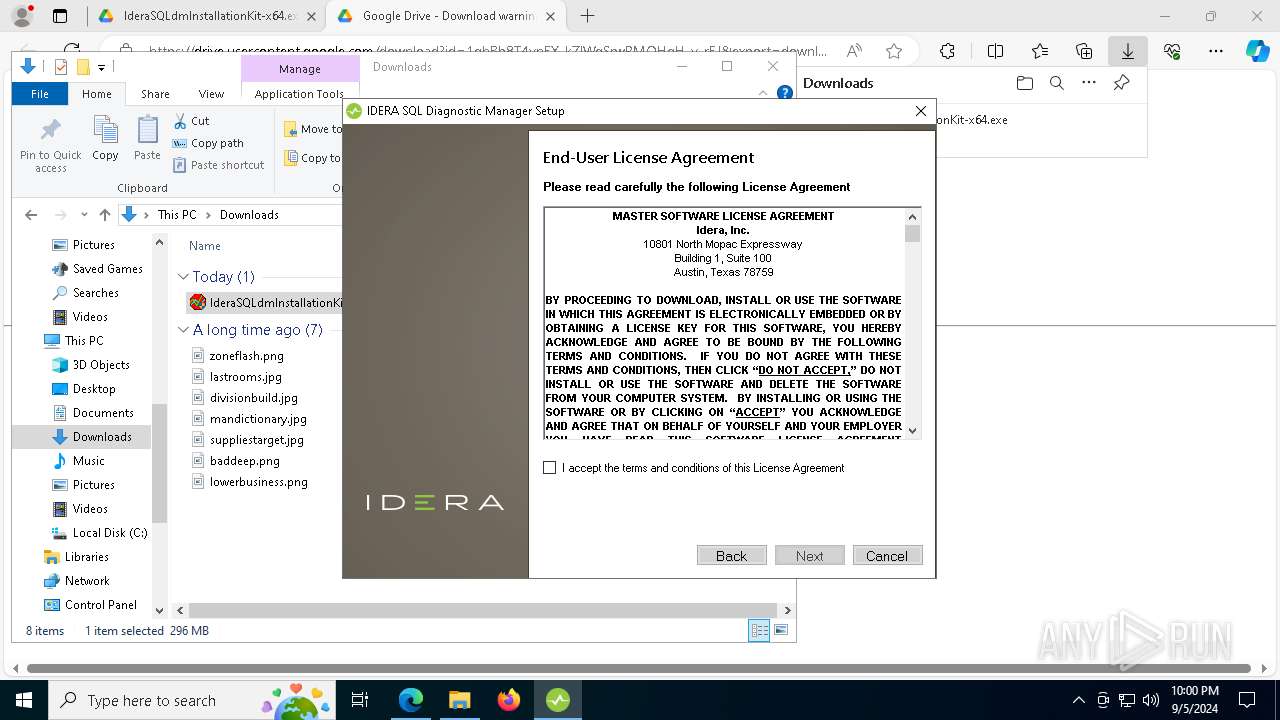Select IderaSQLdmInstallationKit file in Explorer
This screenshot has height=720, width=1280.
[x=266, y=302]
